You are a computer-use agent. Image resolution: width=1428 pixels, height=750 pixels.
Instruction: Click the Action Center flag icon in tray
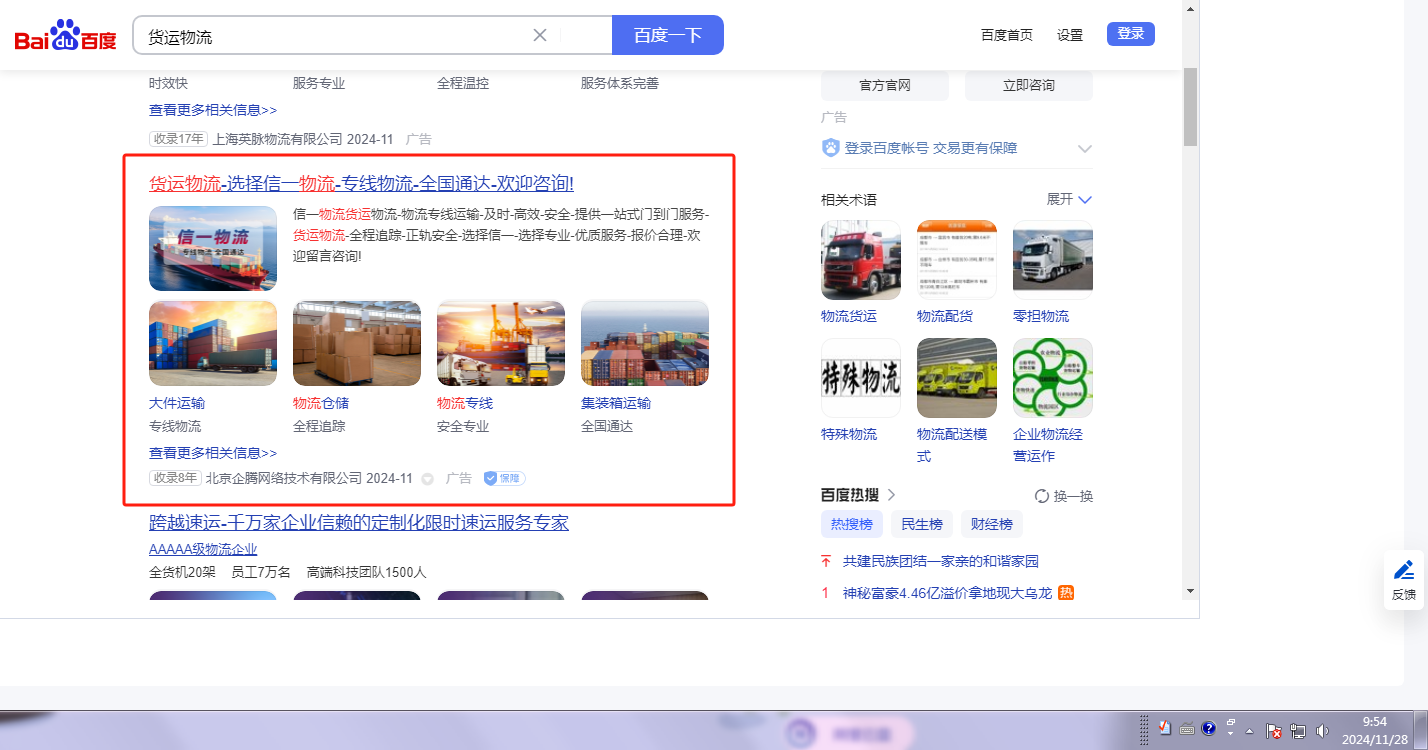[1274, 730]
